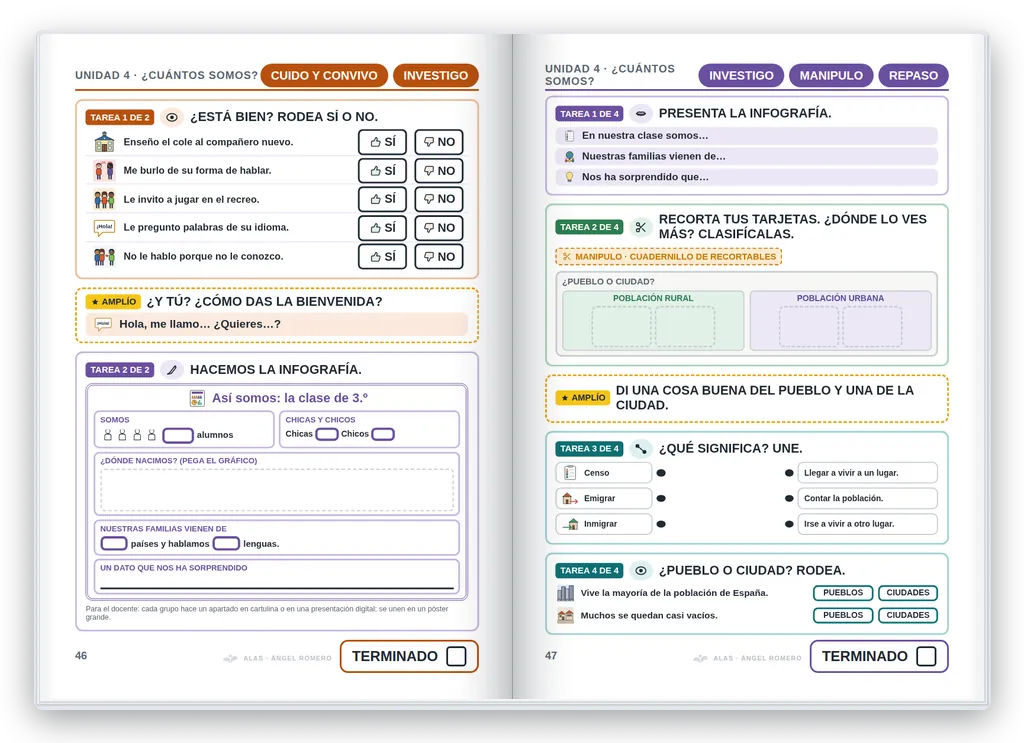1024x743 pixels.
Task: Select CIUDADES for "Muchos se quedan casi vacíos"
Action: point(908,615)
